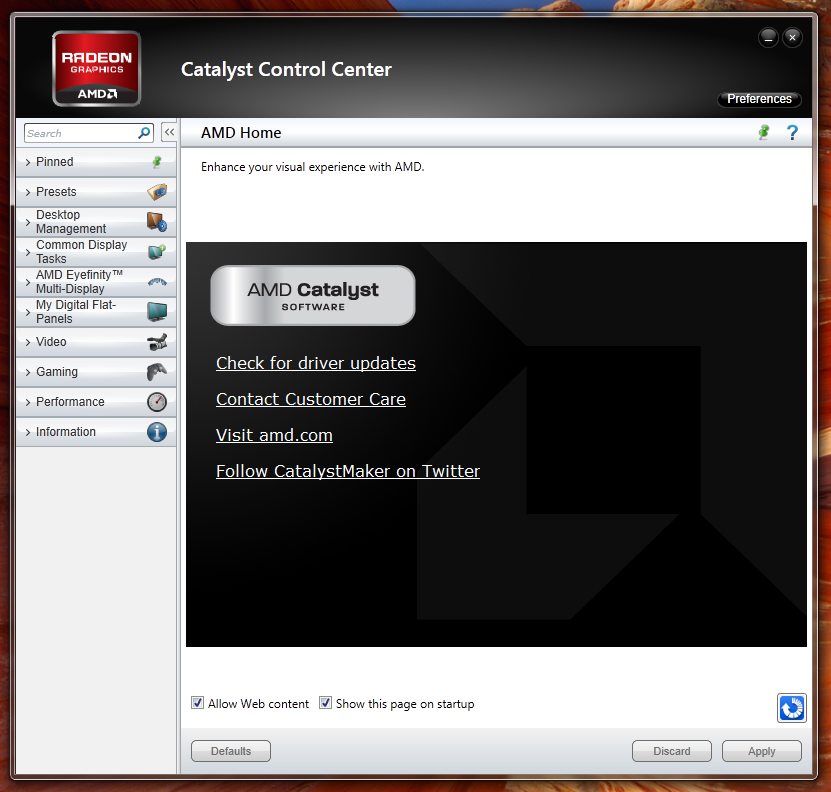831x792 pixels.
Task: Focus the Search input field
Action: point(80,133)
